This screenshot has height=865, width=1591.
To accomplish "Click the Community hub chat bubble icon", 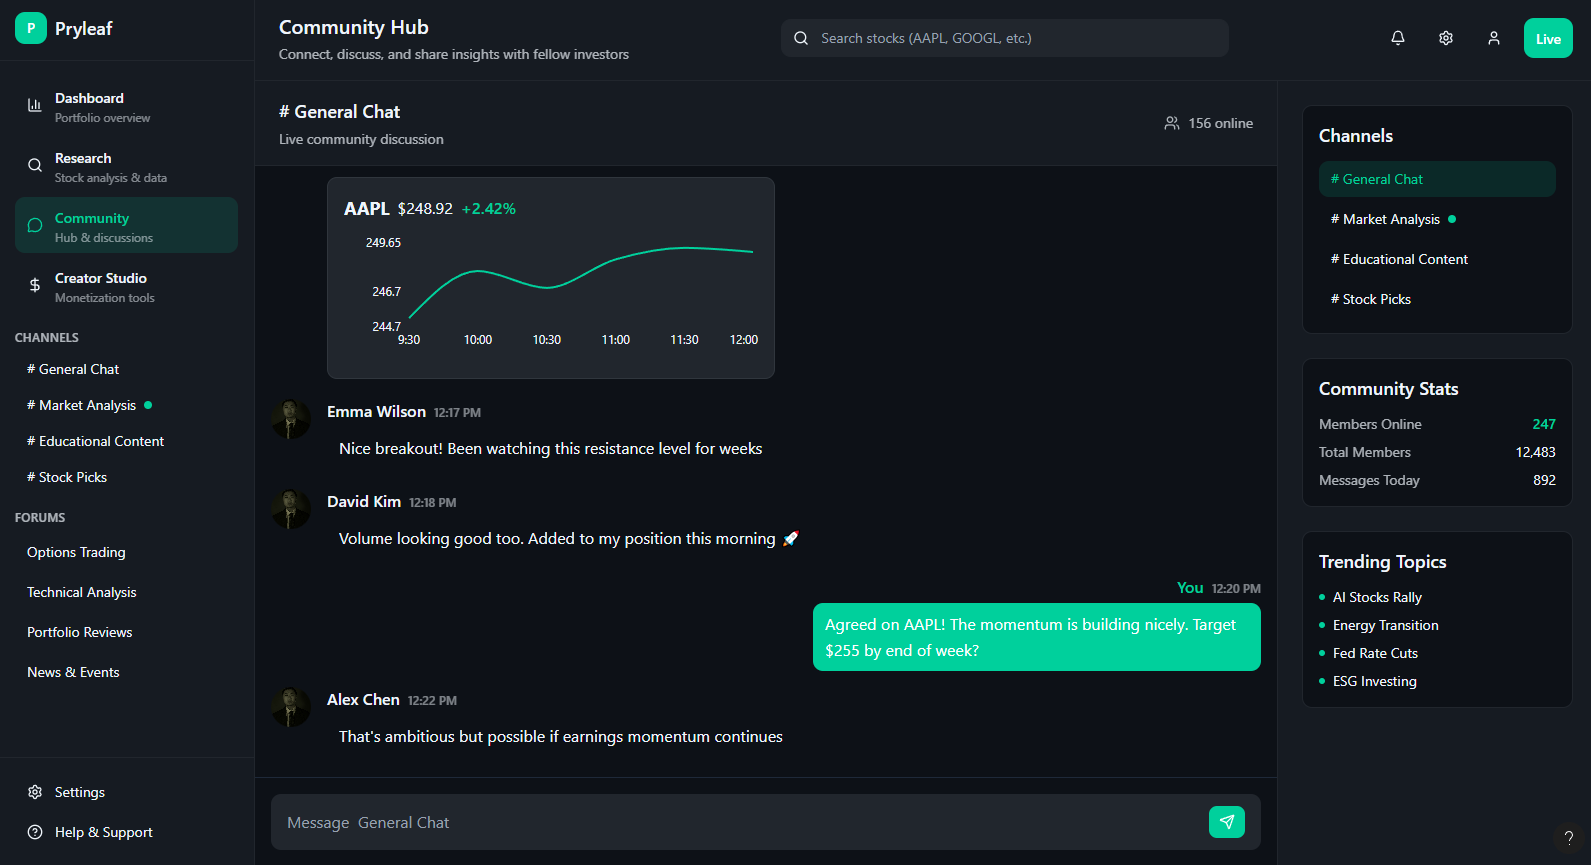I will pyautogui.click(x=34, y=225).
